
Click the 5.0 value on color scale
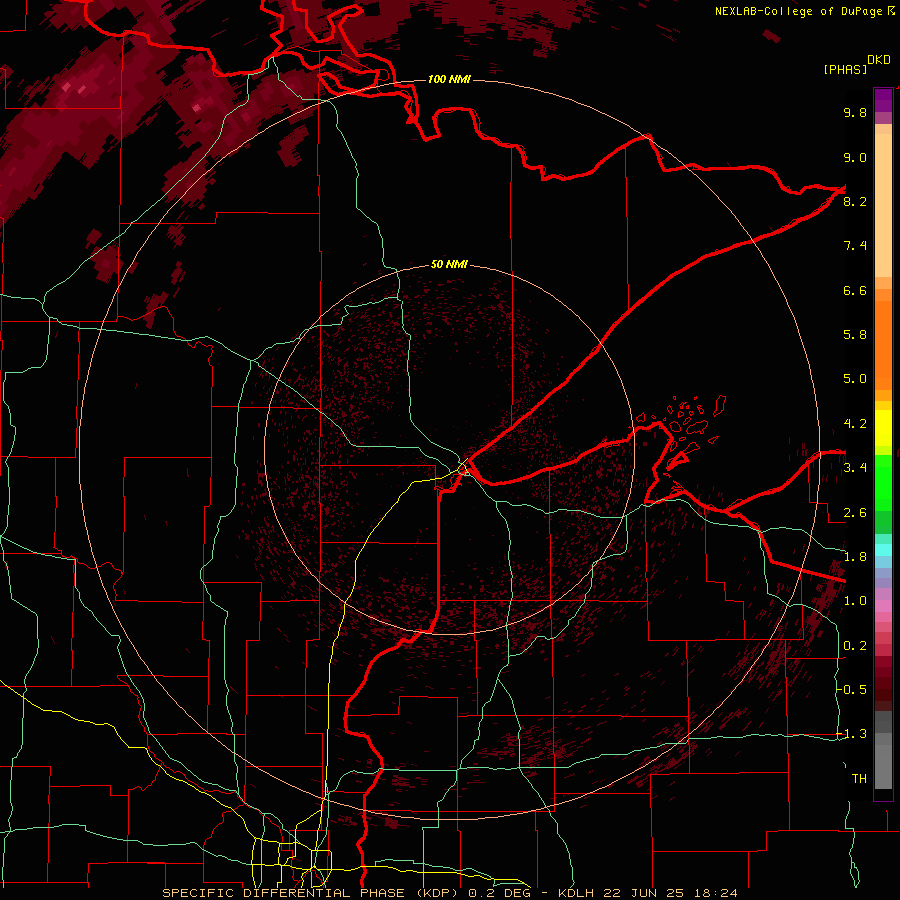[855, 379]
